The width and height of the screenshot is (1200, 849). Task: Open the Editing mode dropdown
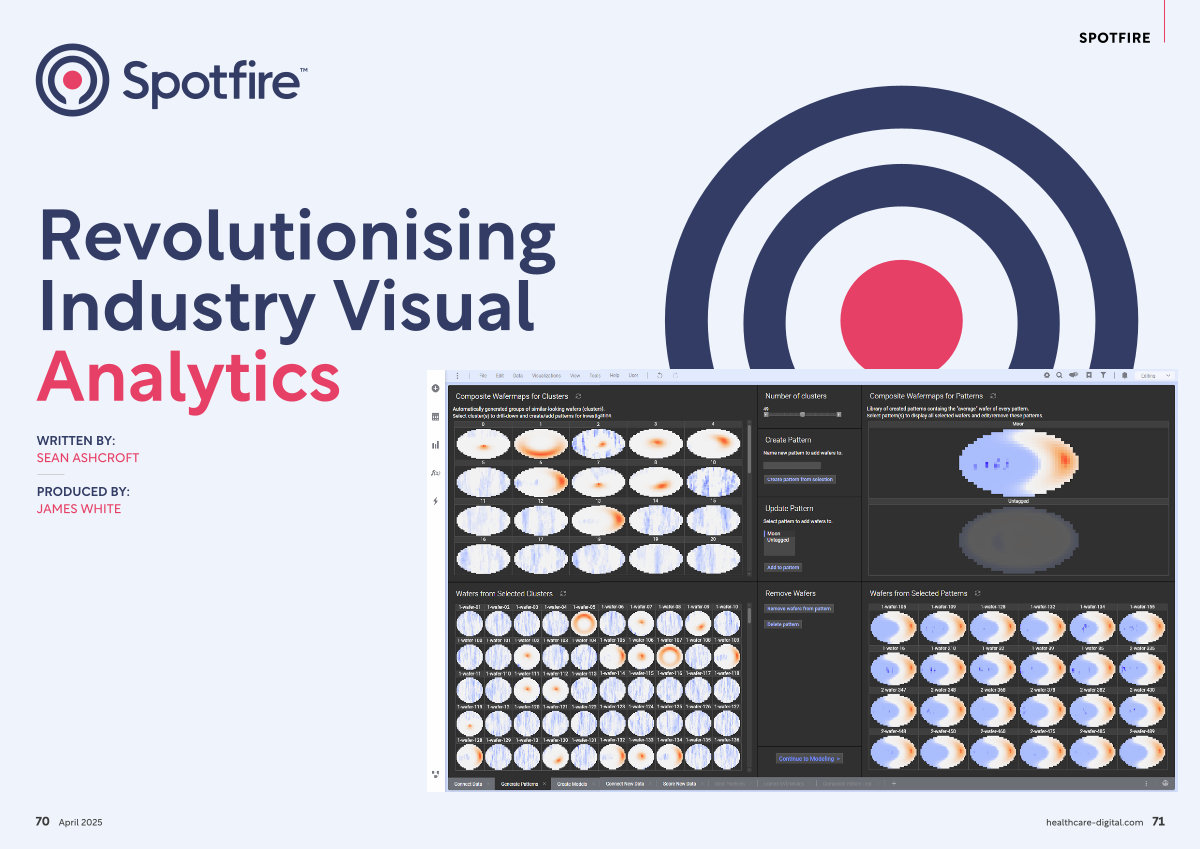pyautogui.click(x=1156, y=375)
